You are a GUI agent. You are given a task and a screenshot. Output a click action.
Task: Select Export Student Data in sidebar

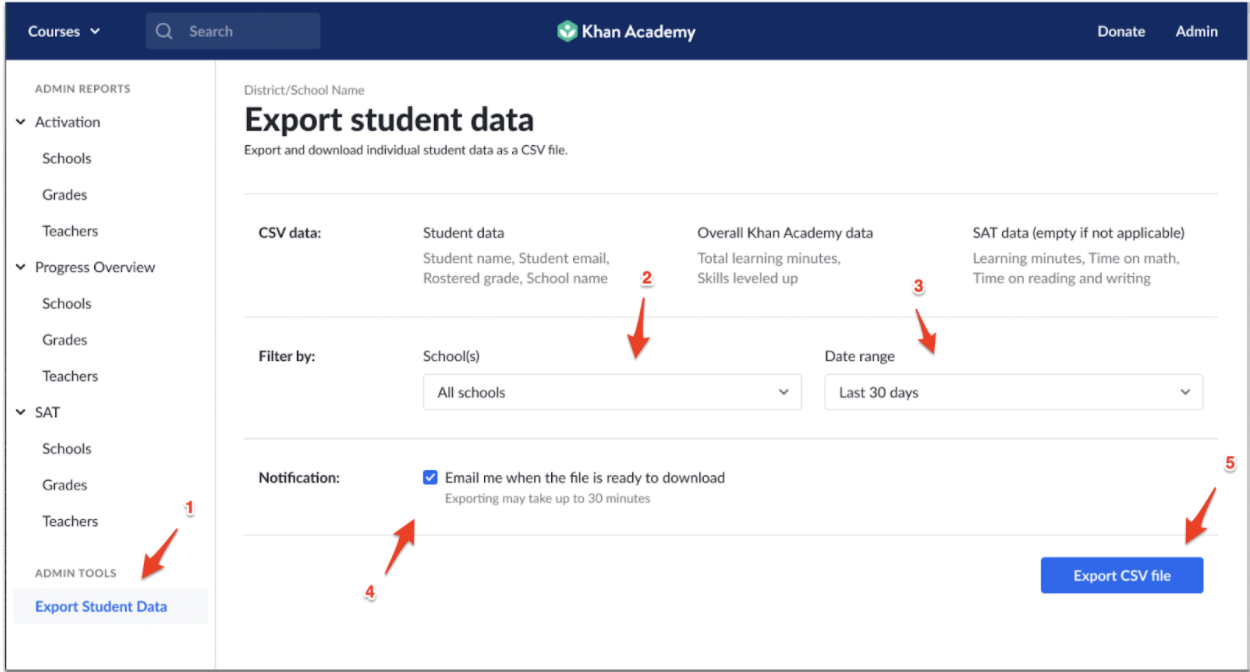pyautogui.click(x=110, y=606)
